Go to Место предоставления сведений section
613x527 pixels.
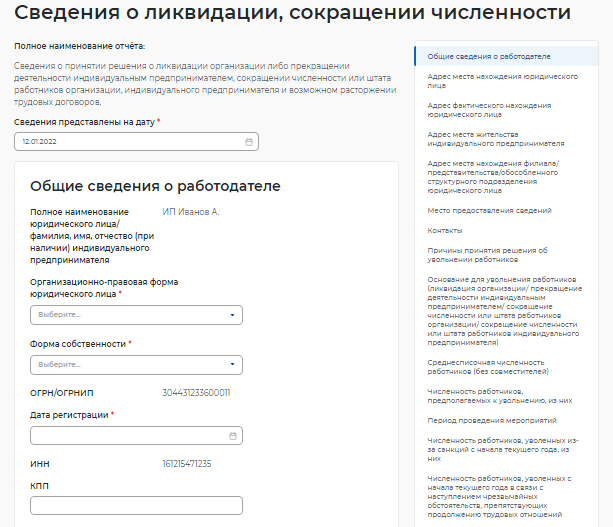click(489, 211)
